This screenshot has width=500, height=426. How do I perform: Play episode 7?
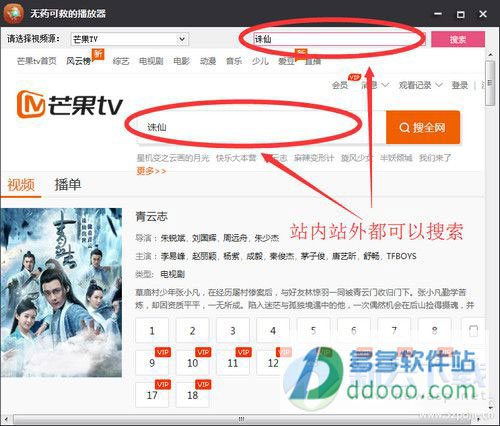coord(394,330)
